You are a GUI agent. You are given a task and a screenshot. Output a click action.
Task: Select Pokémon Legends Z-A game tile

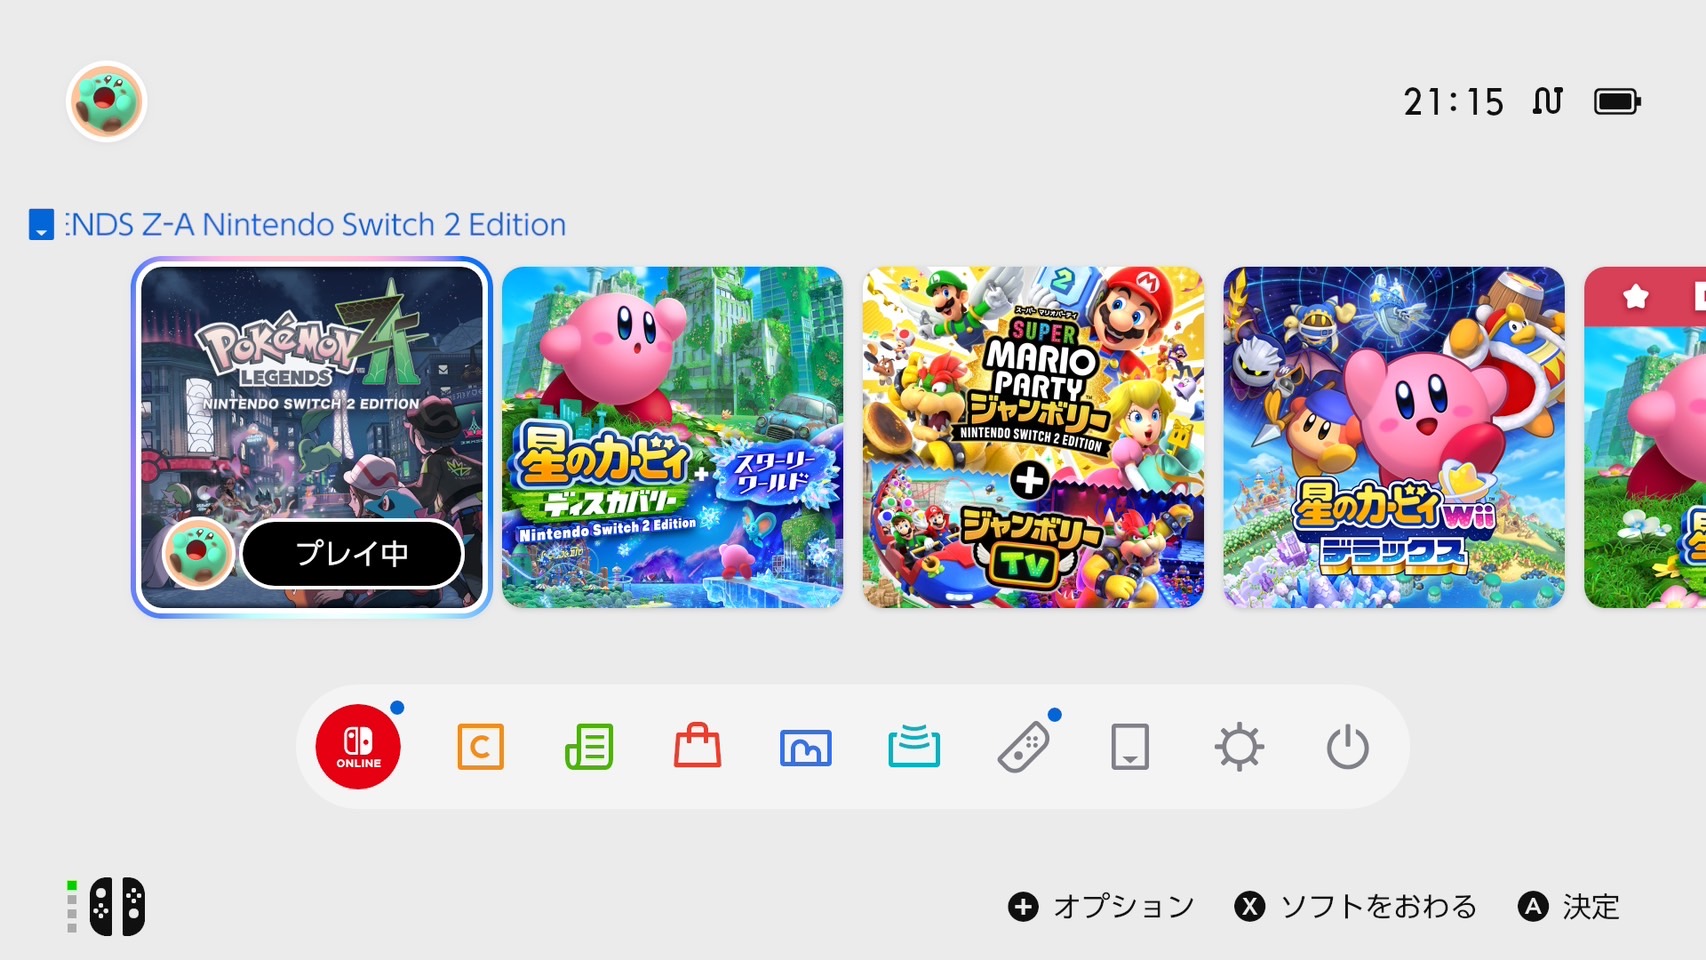coord(312,437)
